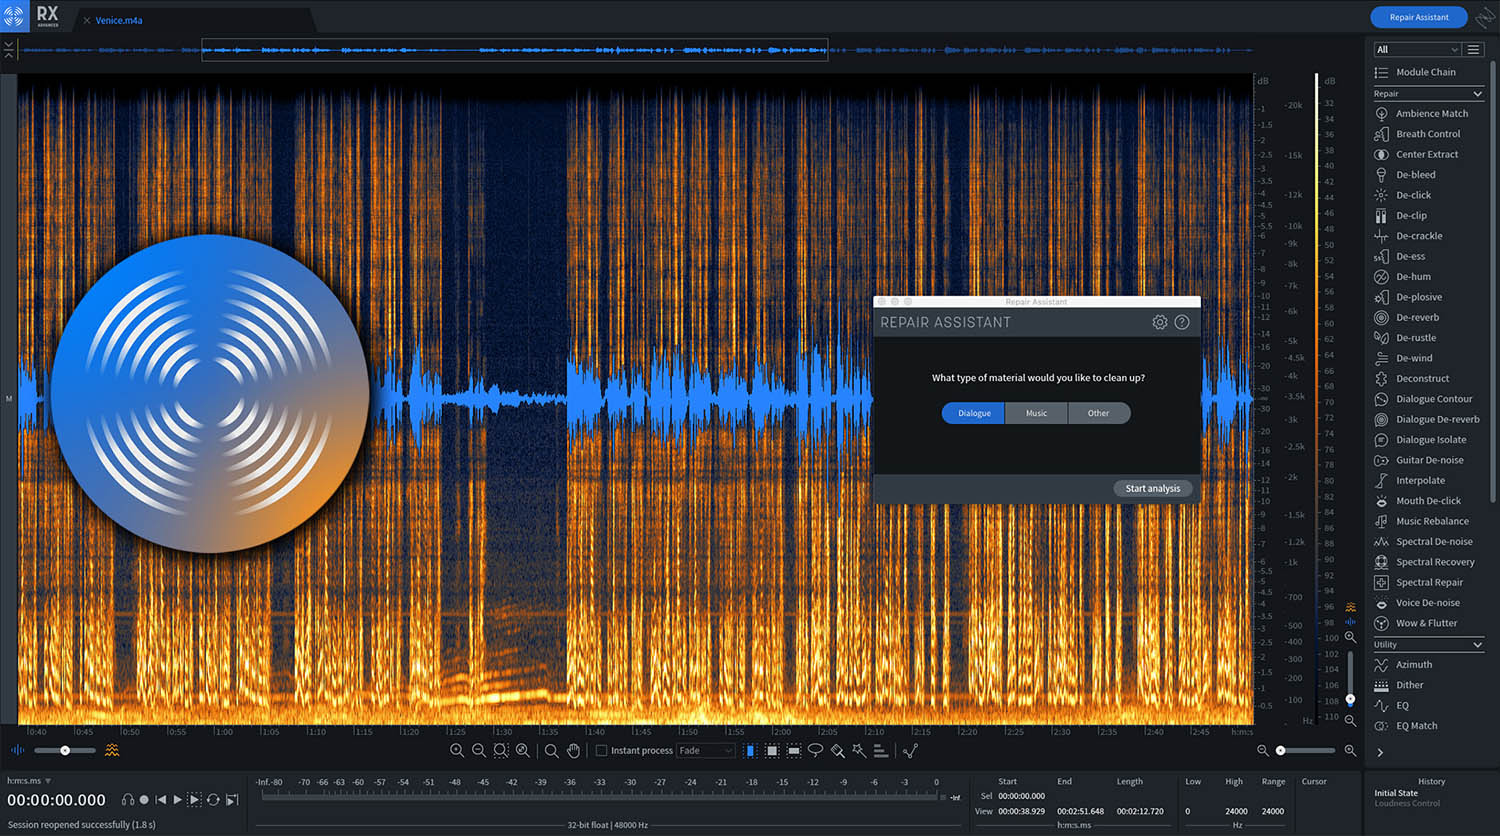The image size is (1500, 836).
Task: Choose Other as material type
Action: click(1098, 413)
